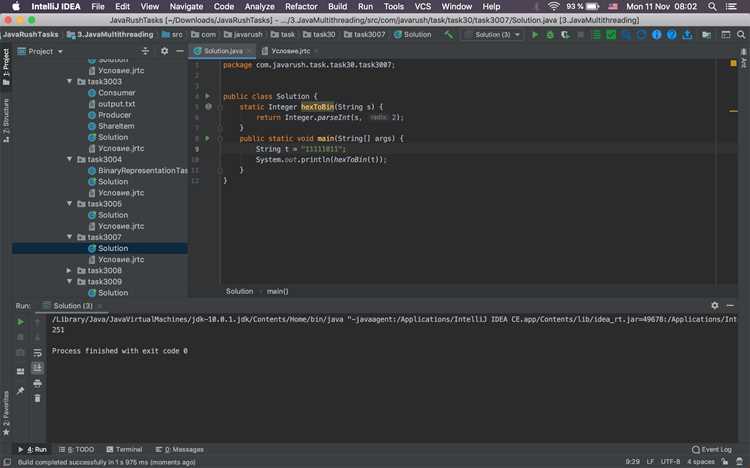Screen dimensions: 750x468
Task: Collapse the task3009 folder
Action: coord(69,281)
